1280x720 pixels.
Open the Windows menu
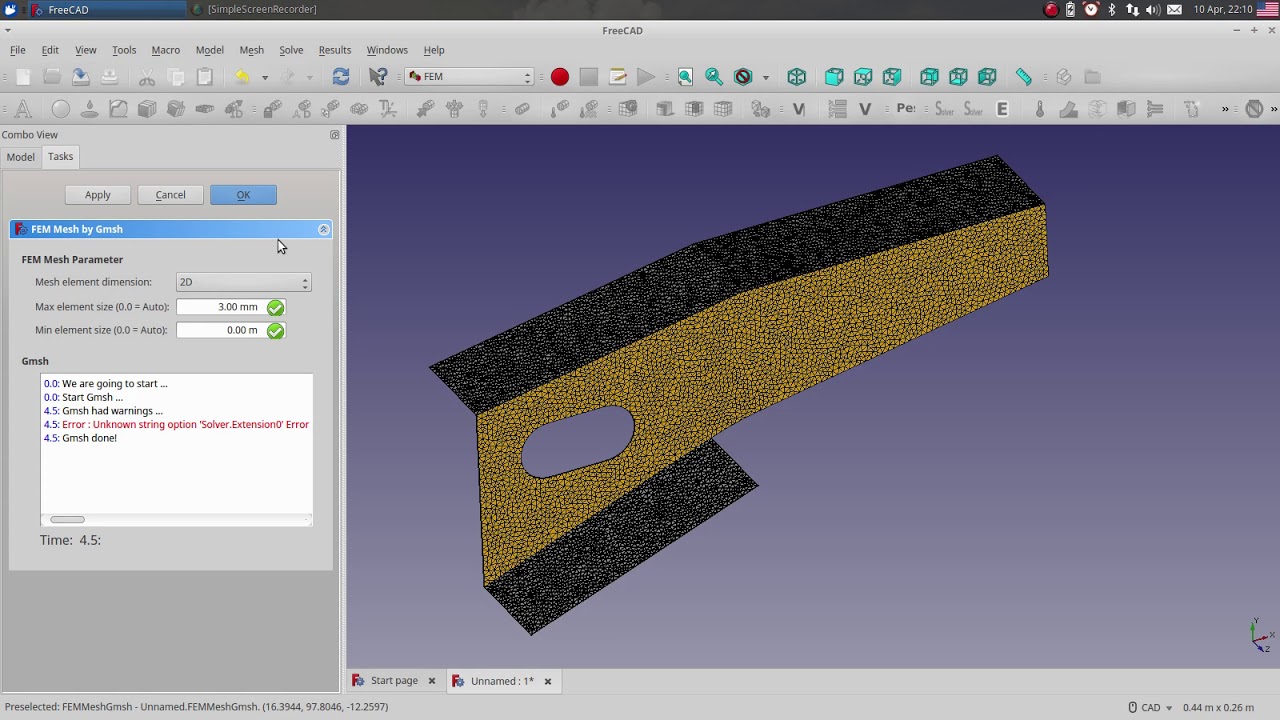coord(387,50)
